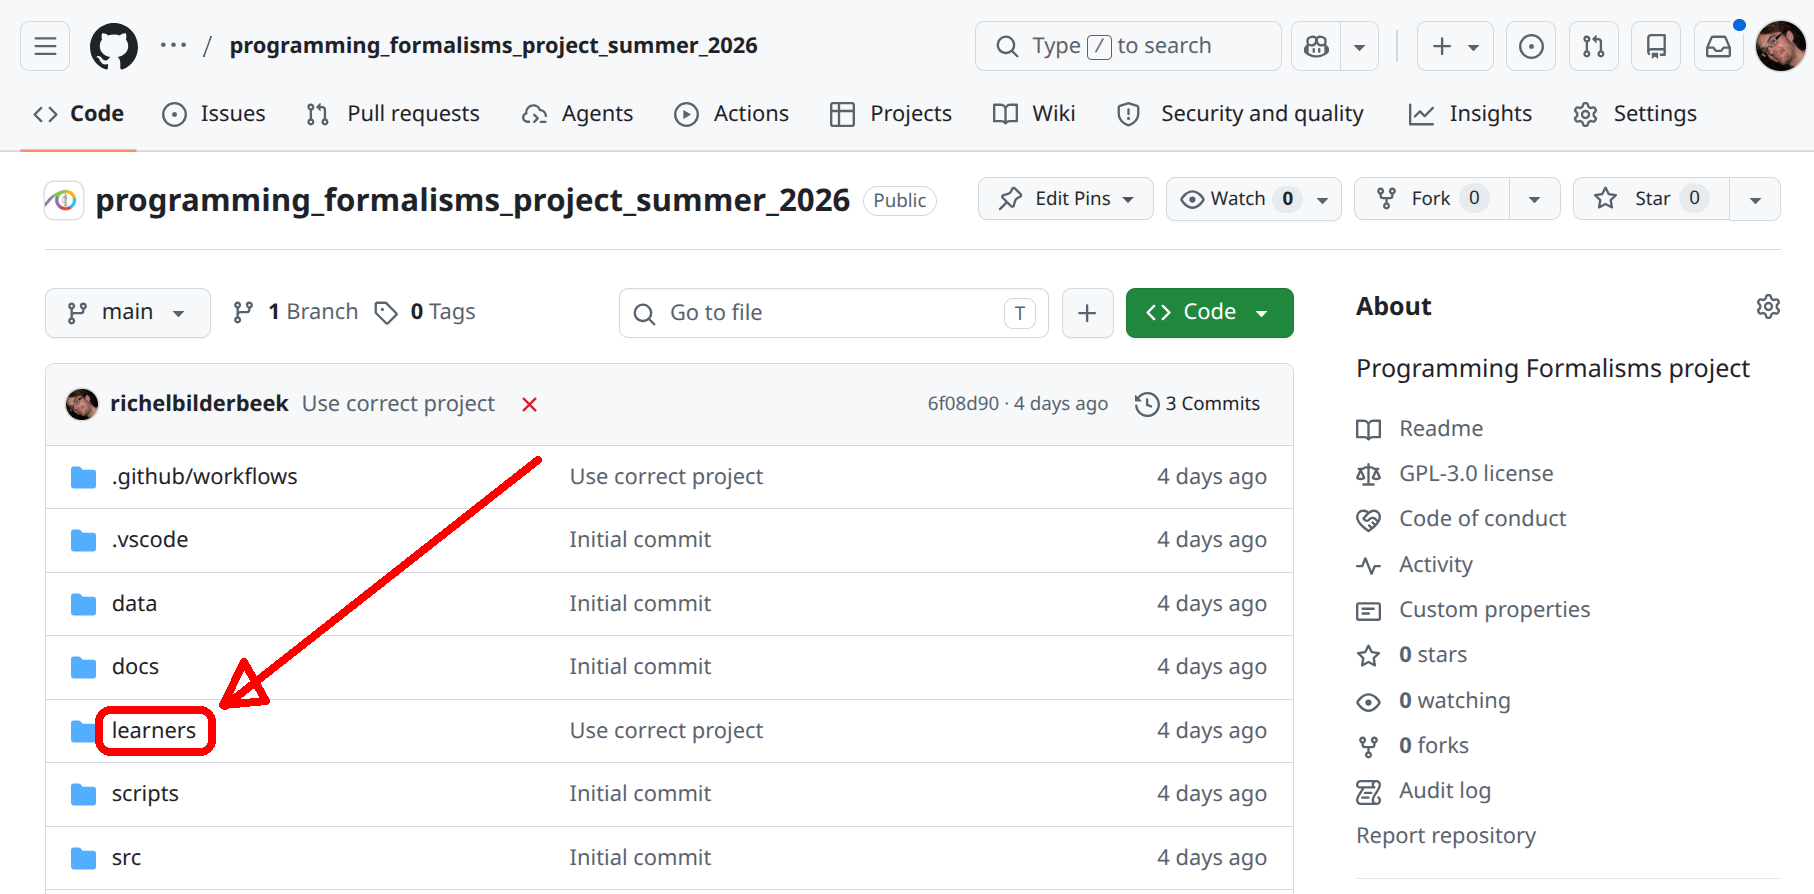Screen dimensions: 1814x894
Task: Open the GitHub homepage logo
Action: coord(114,46)
